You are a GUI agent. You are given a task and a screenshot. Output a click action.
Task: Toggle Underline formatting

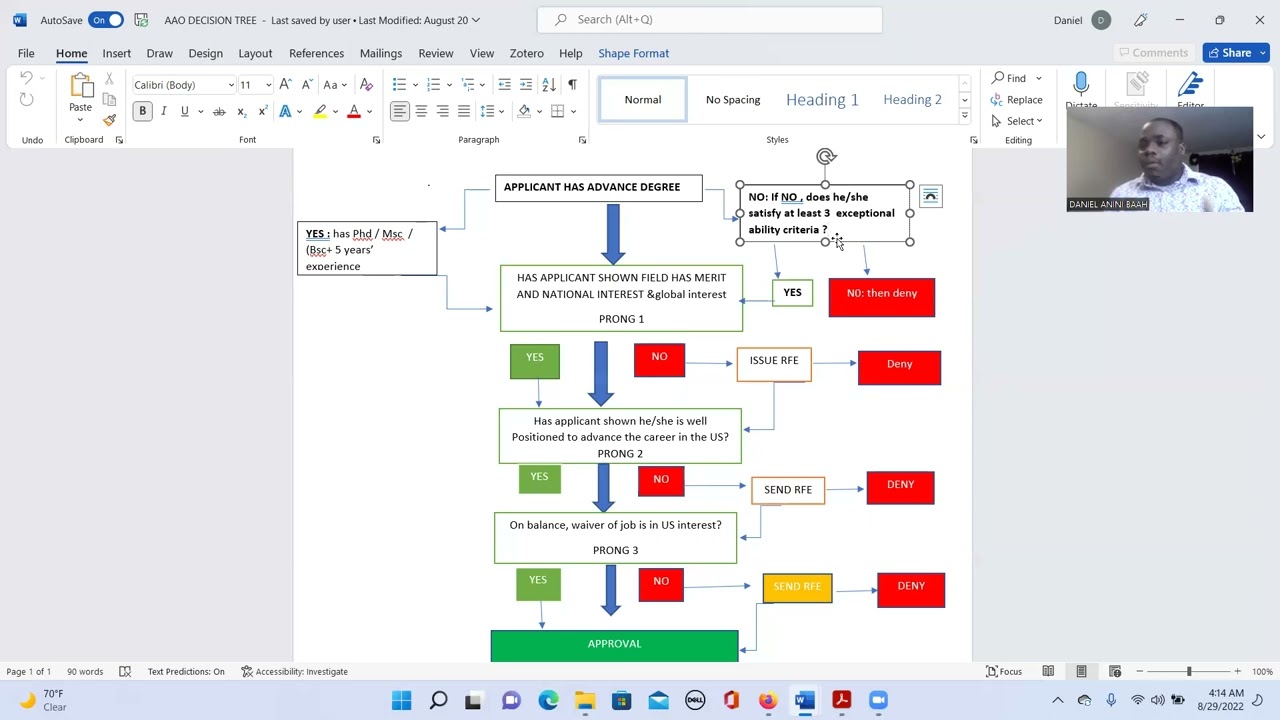pos(184,111)
